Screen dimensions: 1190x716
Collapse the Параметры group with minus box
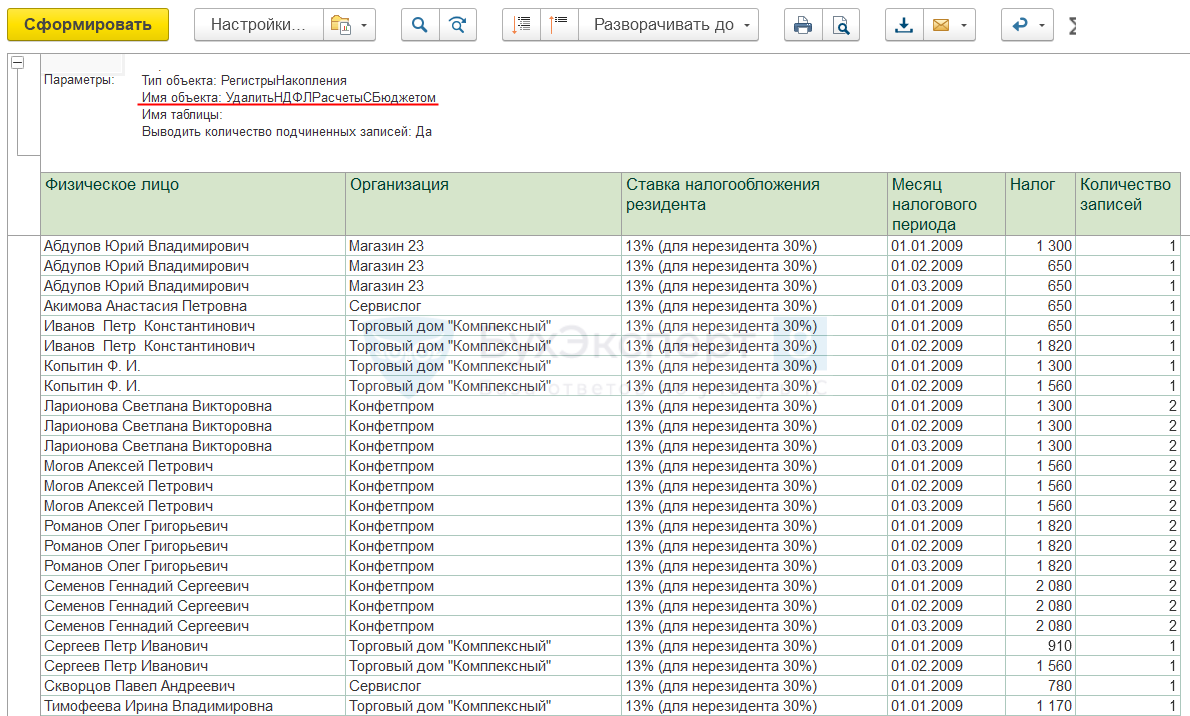(17, 62)
